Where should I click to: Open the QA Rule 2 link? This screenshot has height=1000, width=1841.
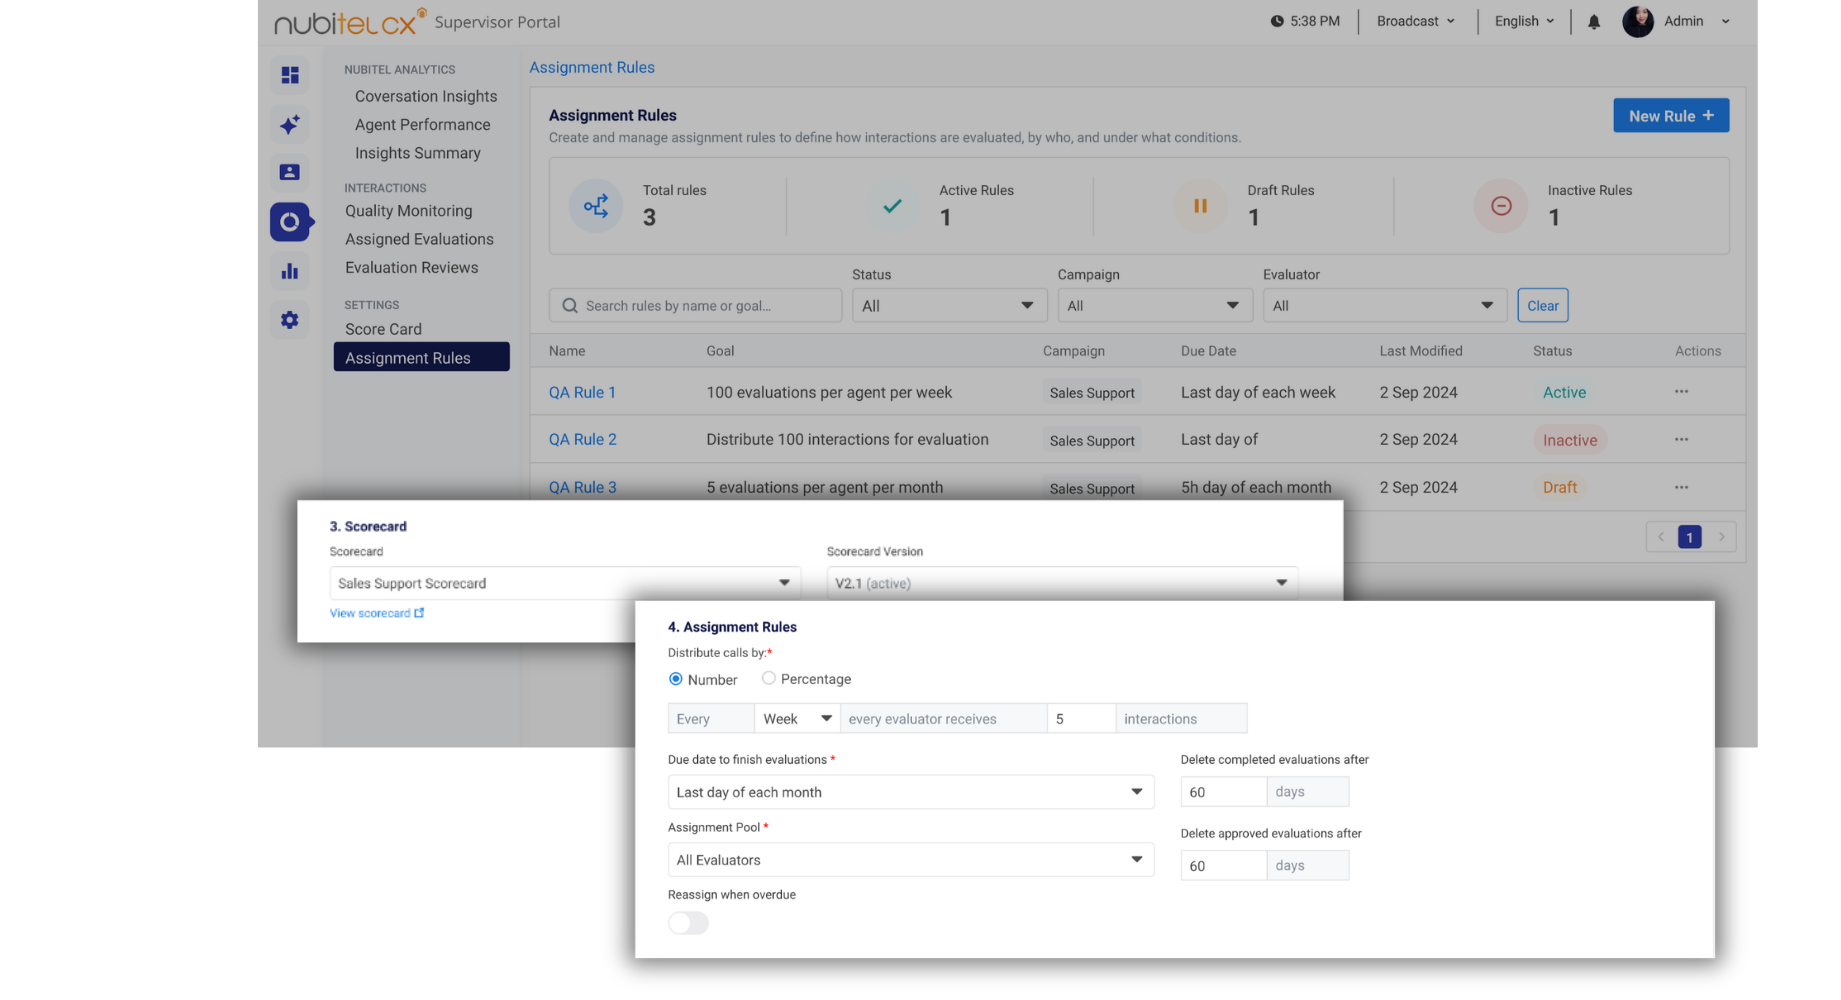(x=582, y=439)
